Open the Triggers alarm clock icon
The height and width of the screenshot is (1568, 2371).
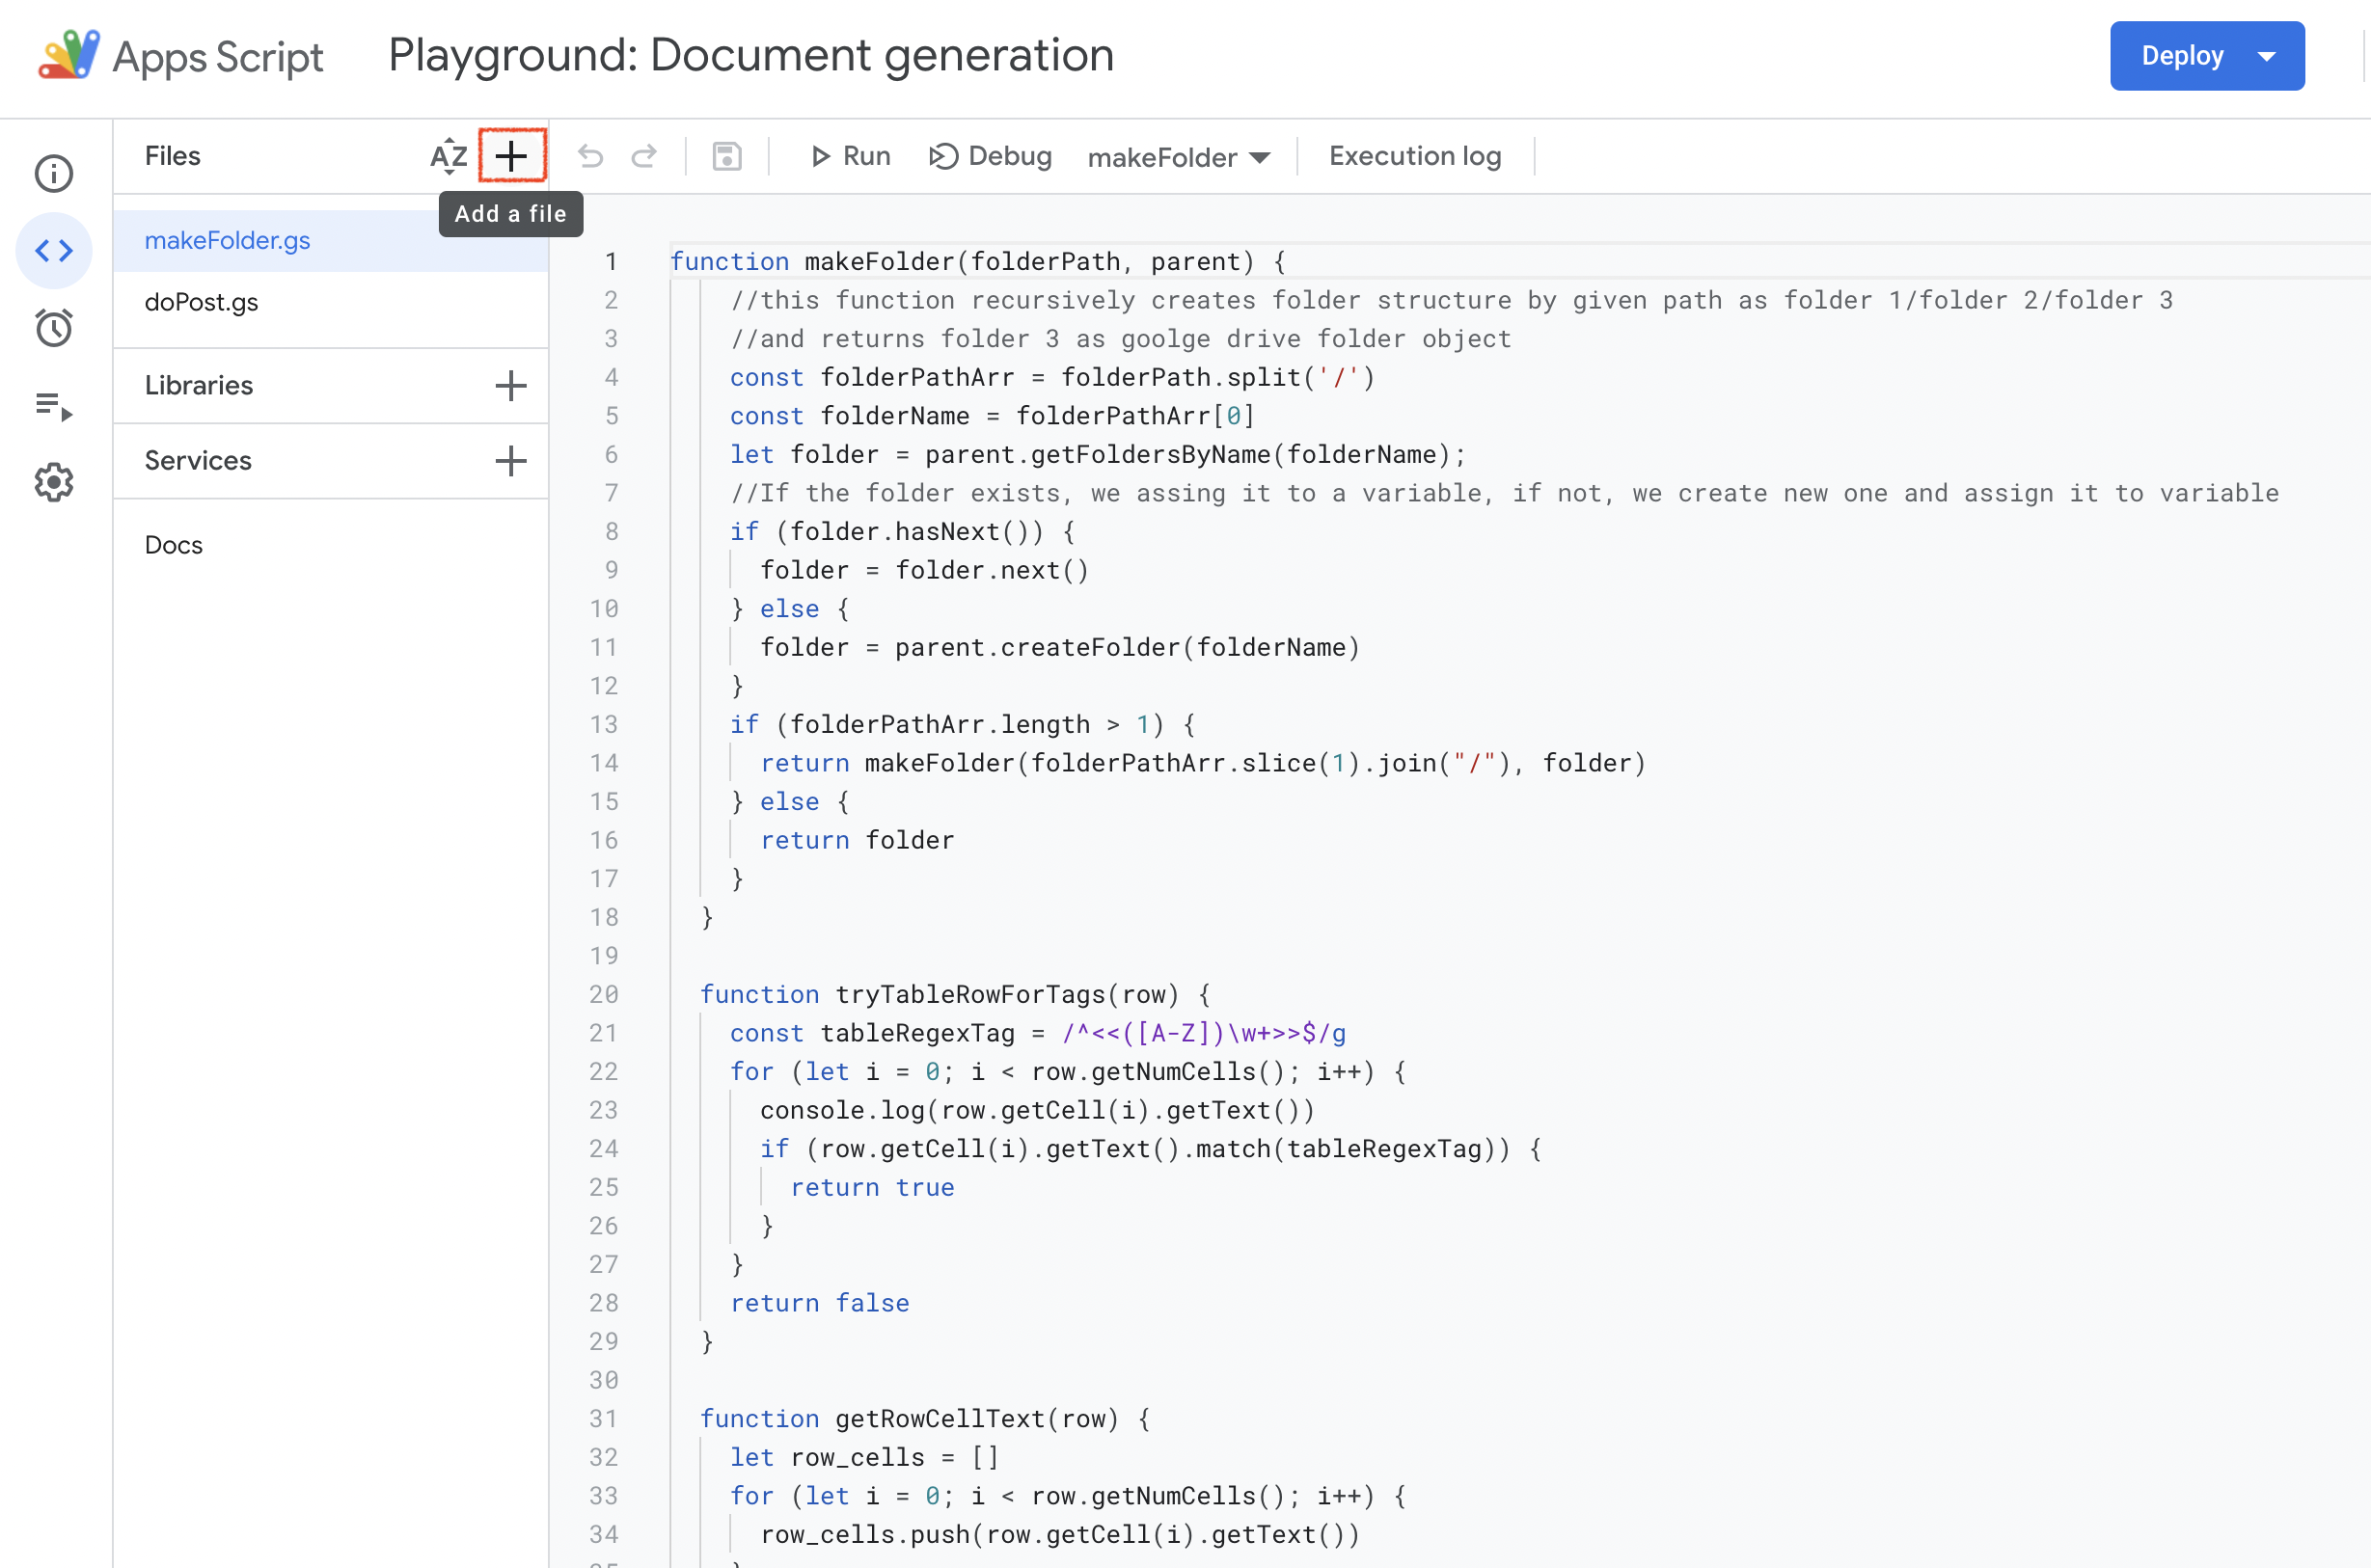pyautogui.click(x=54, y=328)
